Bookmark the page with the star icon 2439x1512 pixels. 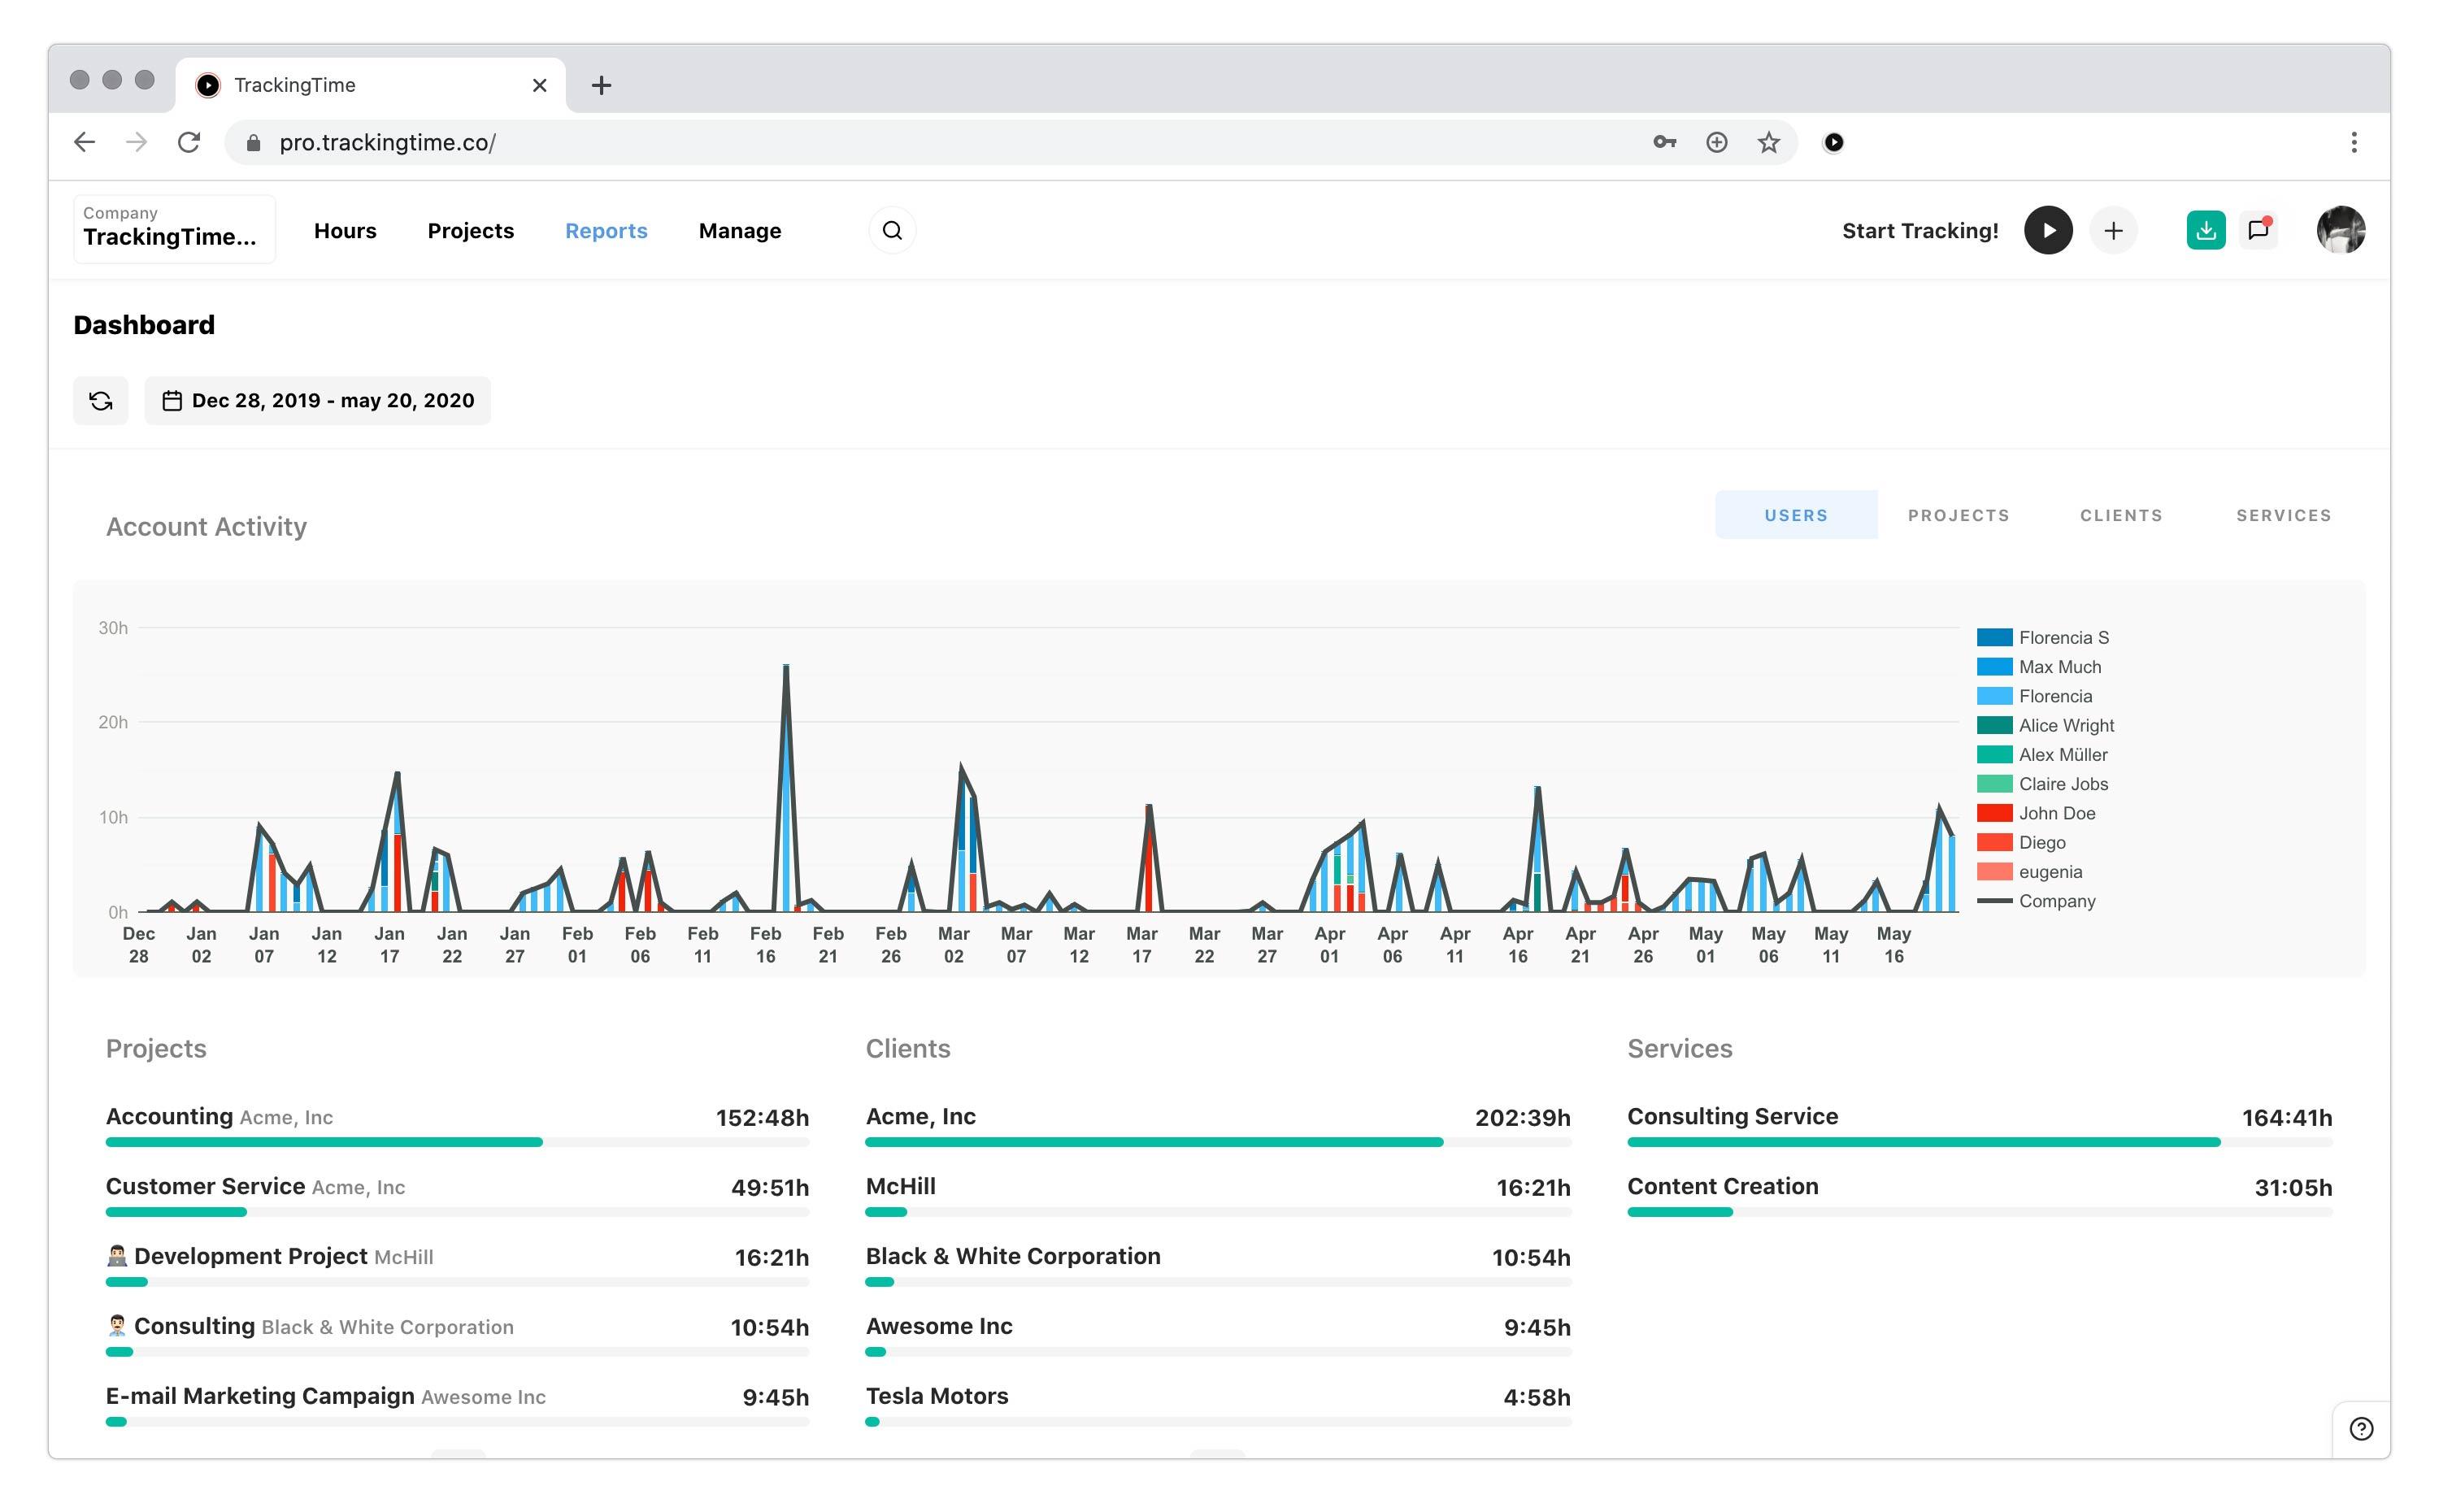tap(1768, 143)
